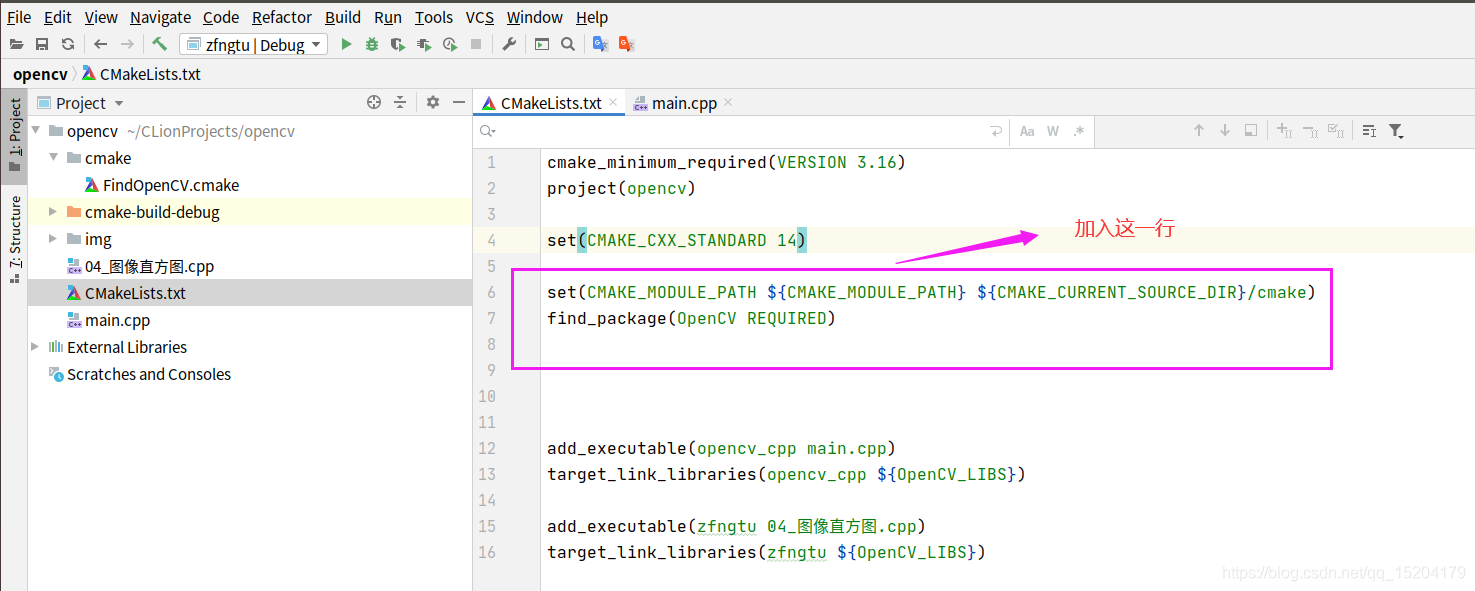Screen dimensions: 1475x591
Task: Click the Save All disk icon
Action: pos(42,44)
